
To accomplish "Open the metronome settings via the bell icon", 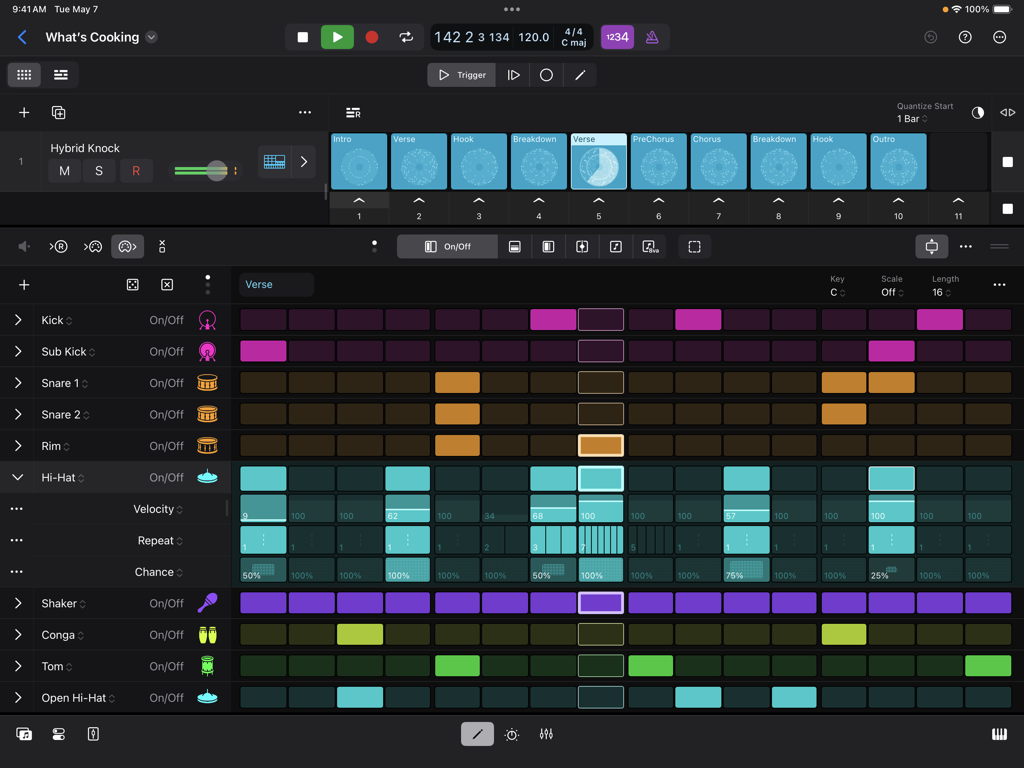I will 651,37.
